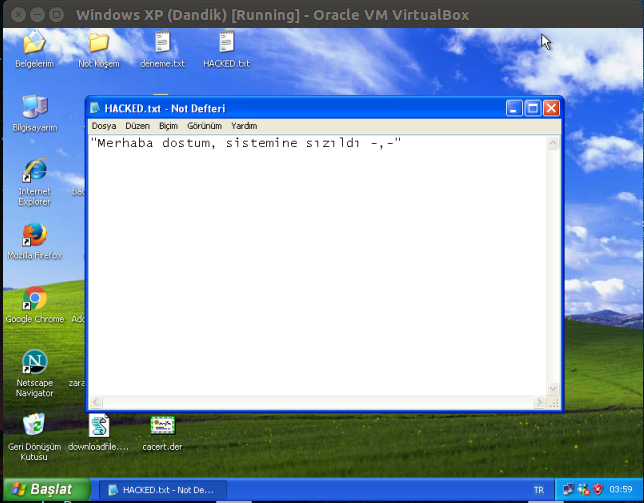Close the HACKED.txt Notepad window
The height and width of the screenshot is (503, 644).
coord(551,108)
